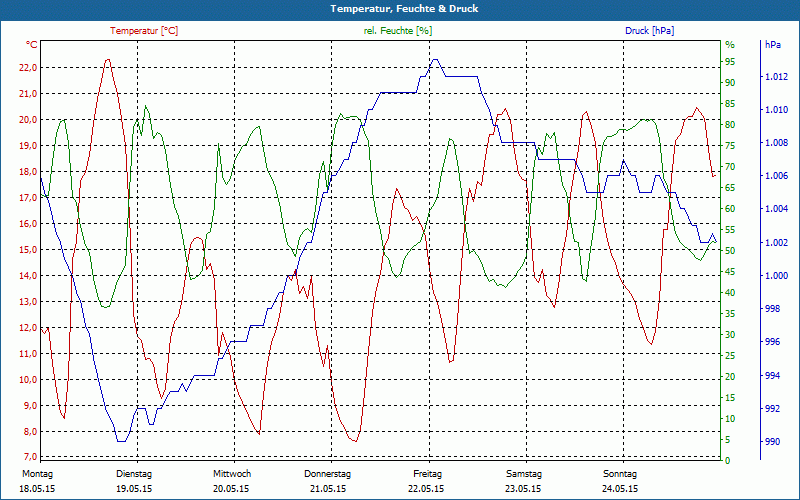Click the '20' humidity axis value
The image size is (800, 500).
pyautogui.click(x=730, y=377)
